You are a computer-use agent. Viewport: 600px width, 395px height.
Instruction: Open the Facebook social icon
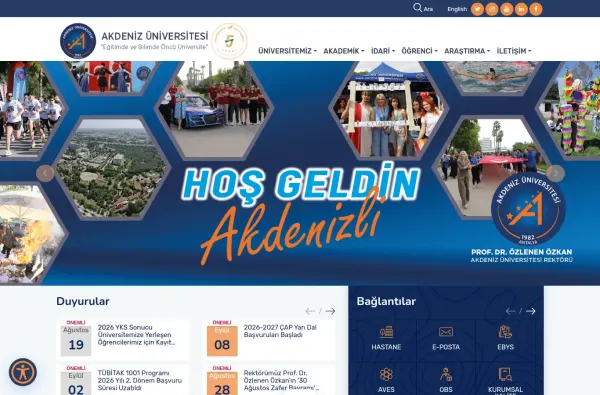click(x=536, y=9)
